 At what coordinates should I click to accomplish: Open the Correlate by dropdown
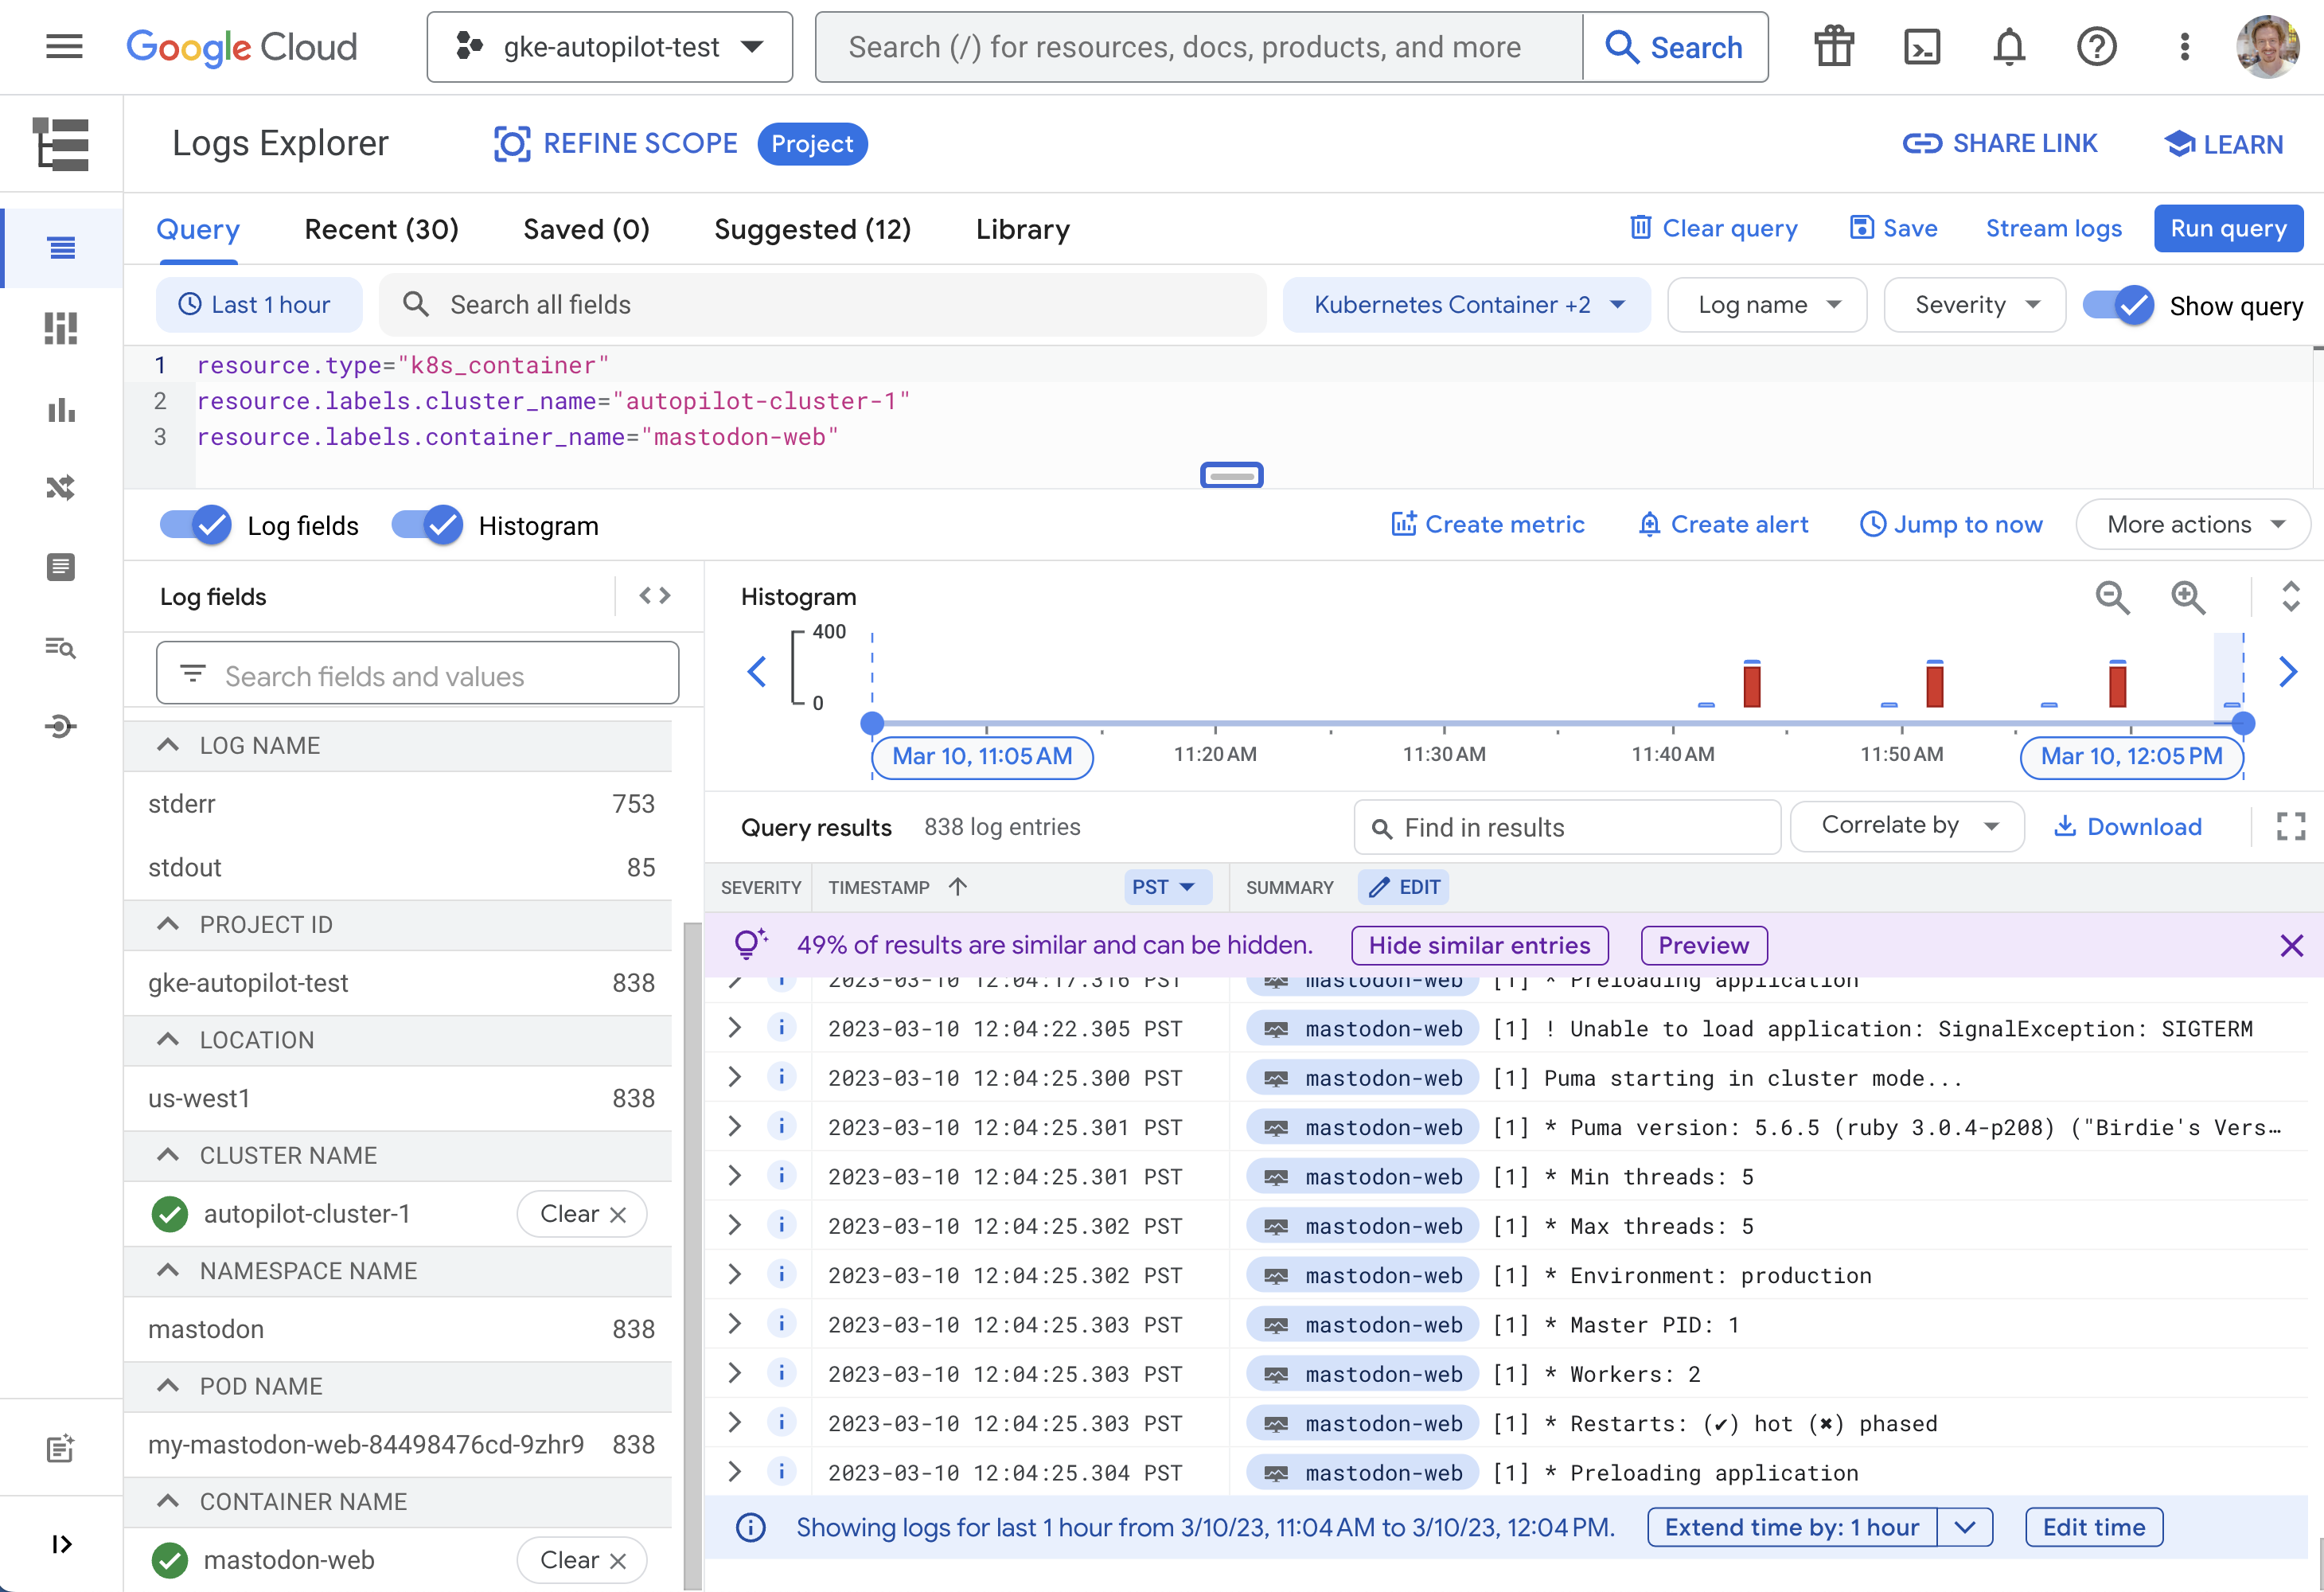(x=1907, y=826)
